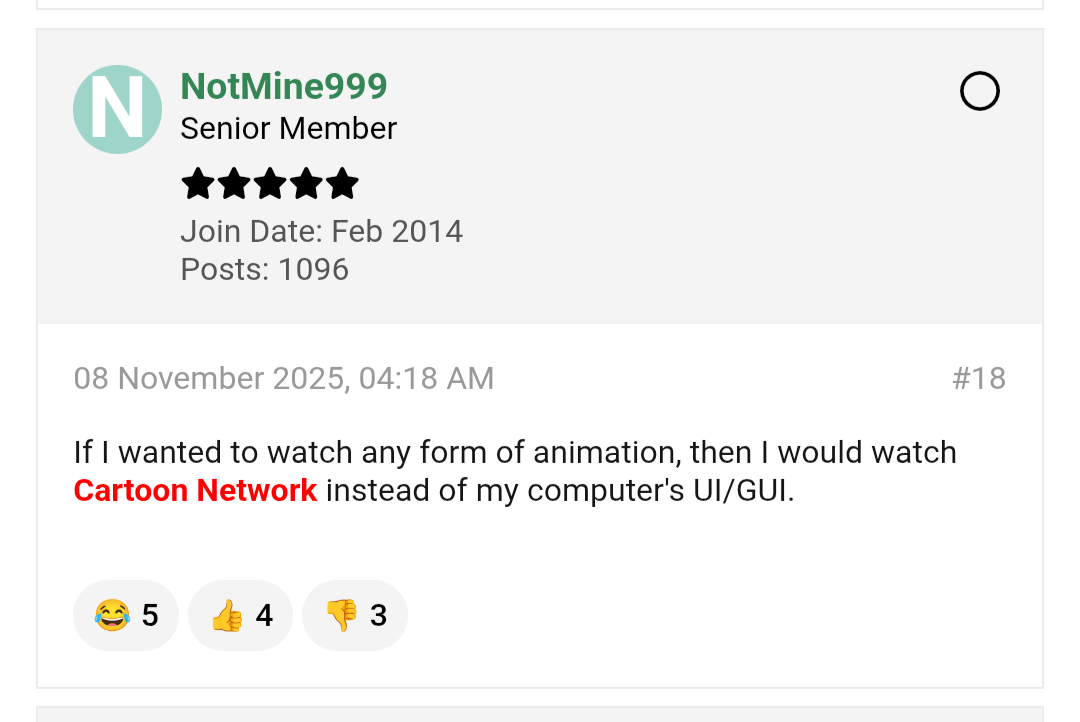Image resolution: width=1080 pixels, height=722 pixels.
Task: Open NotMine999 username profile link
Action: tap(283, 87)
